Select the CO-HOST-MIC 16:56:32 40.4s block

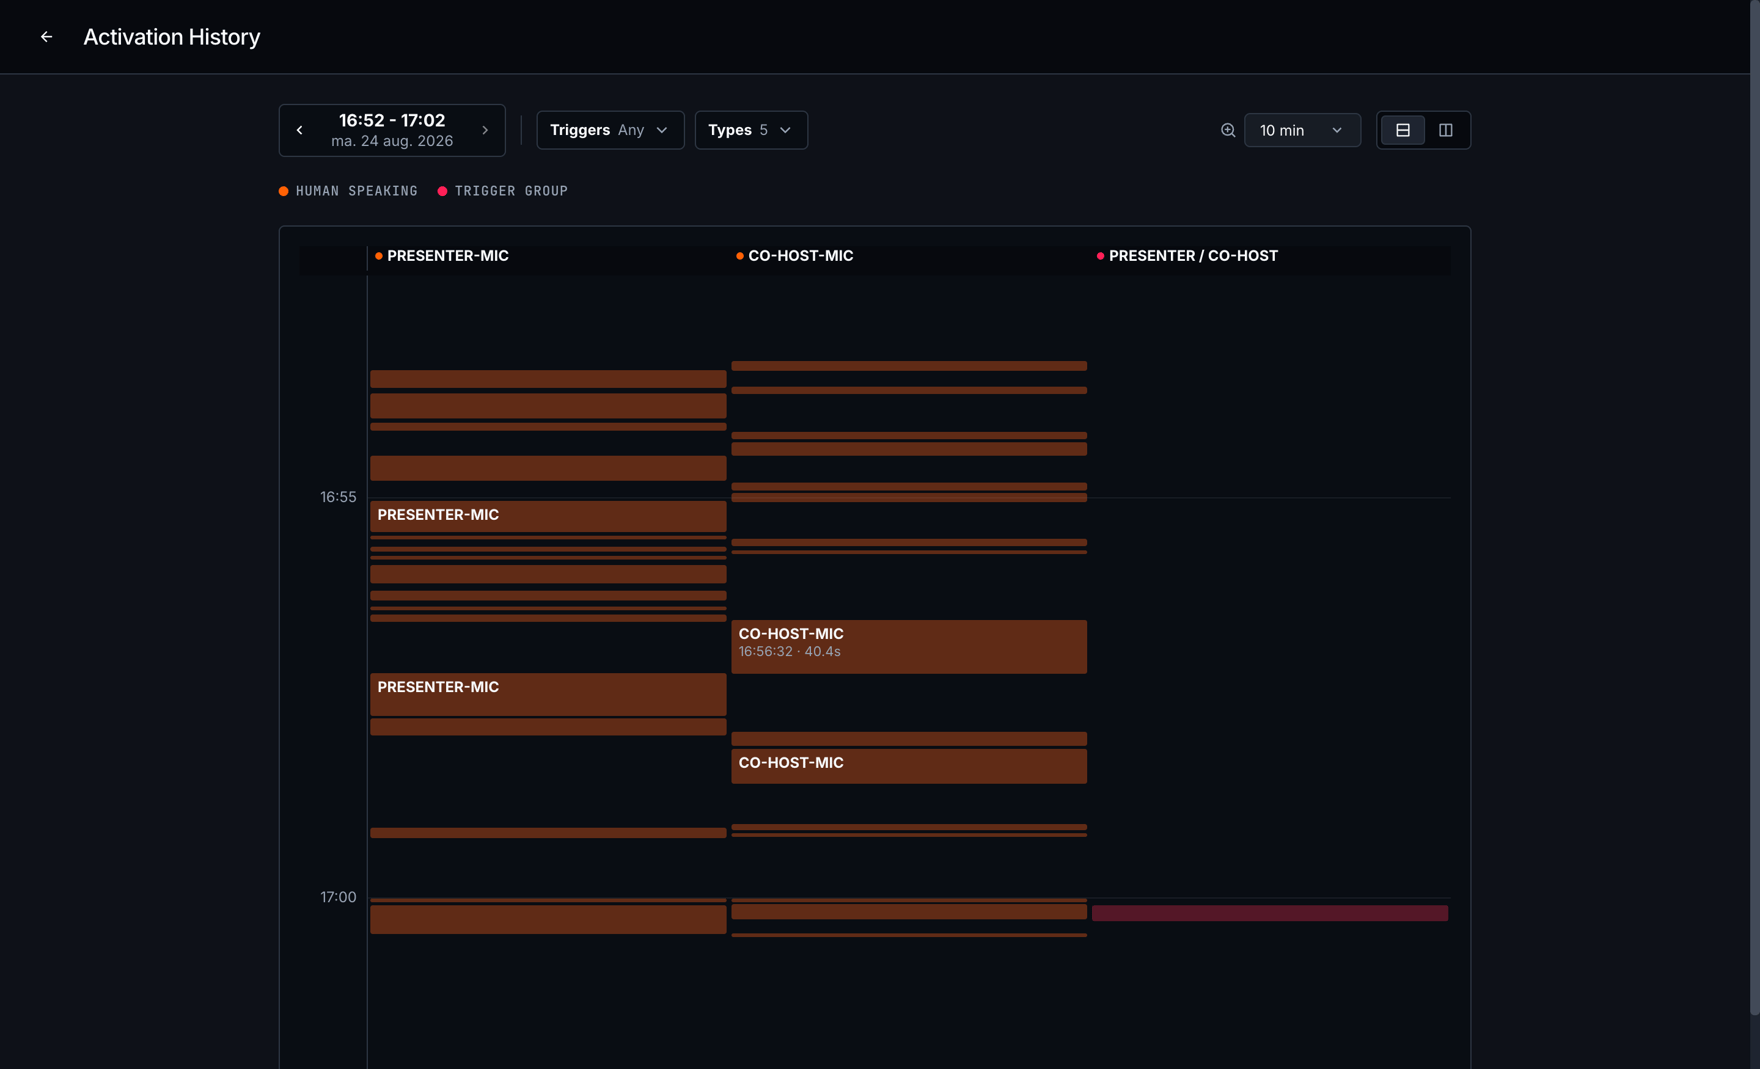click(x=909, y=646)
